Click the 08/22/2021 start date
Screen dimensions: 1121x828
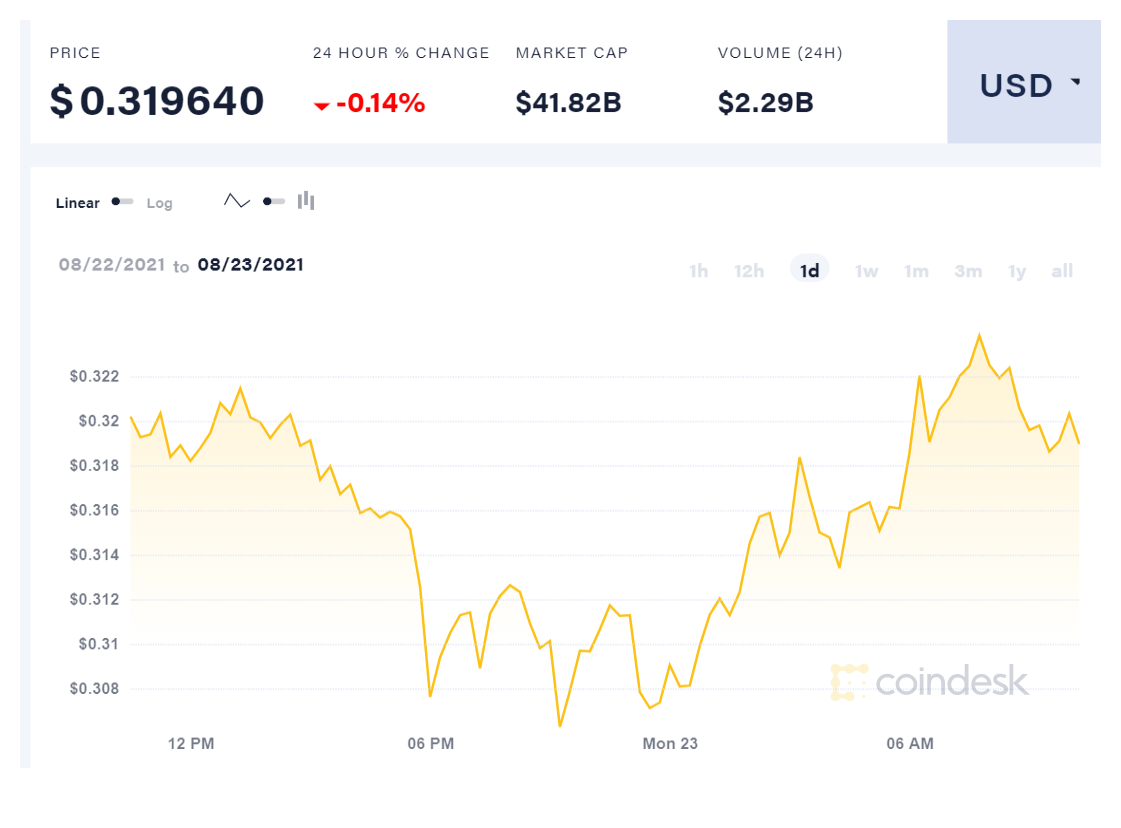(111, 265)
